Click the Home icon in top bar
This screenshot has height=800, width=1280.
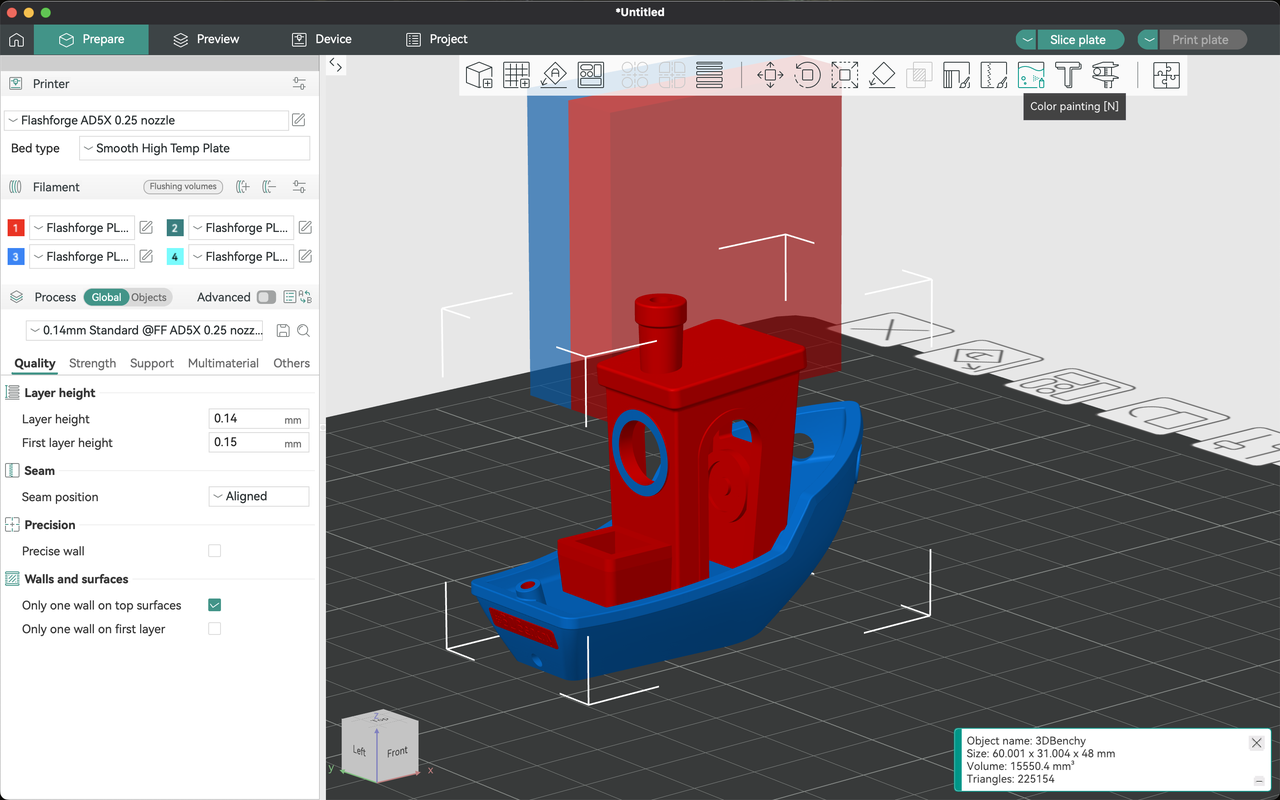tap(16, 40)
